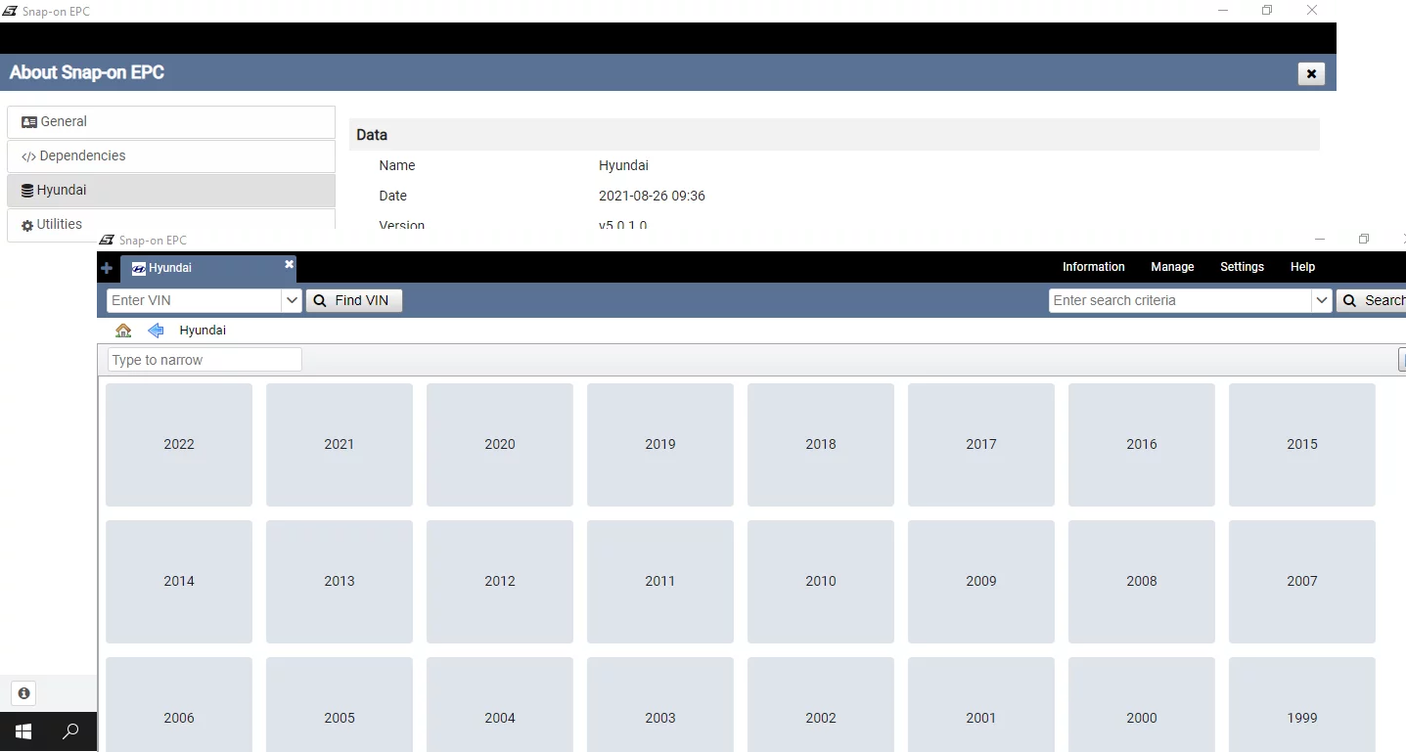1406x752 pixels.
Task: Open a new tab with plus icon
Action: click(107, 268)
